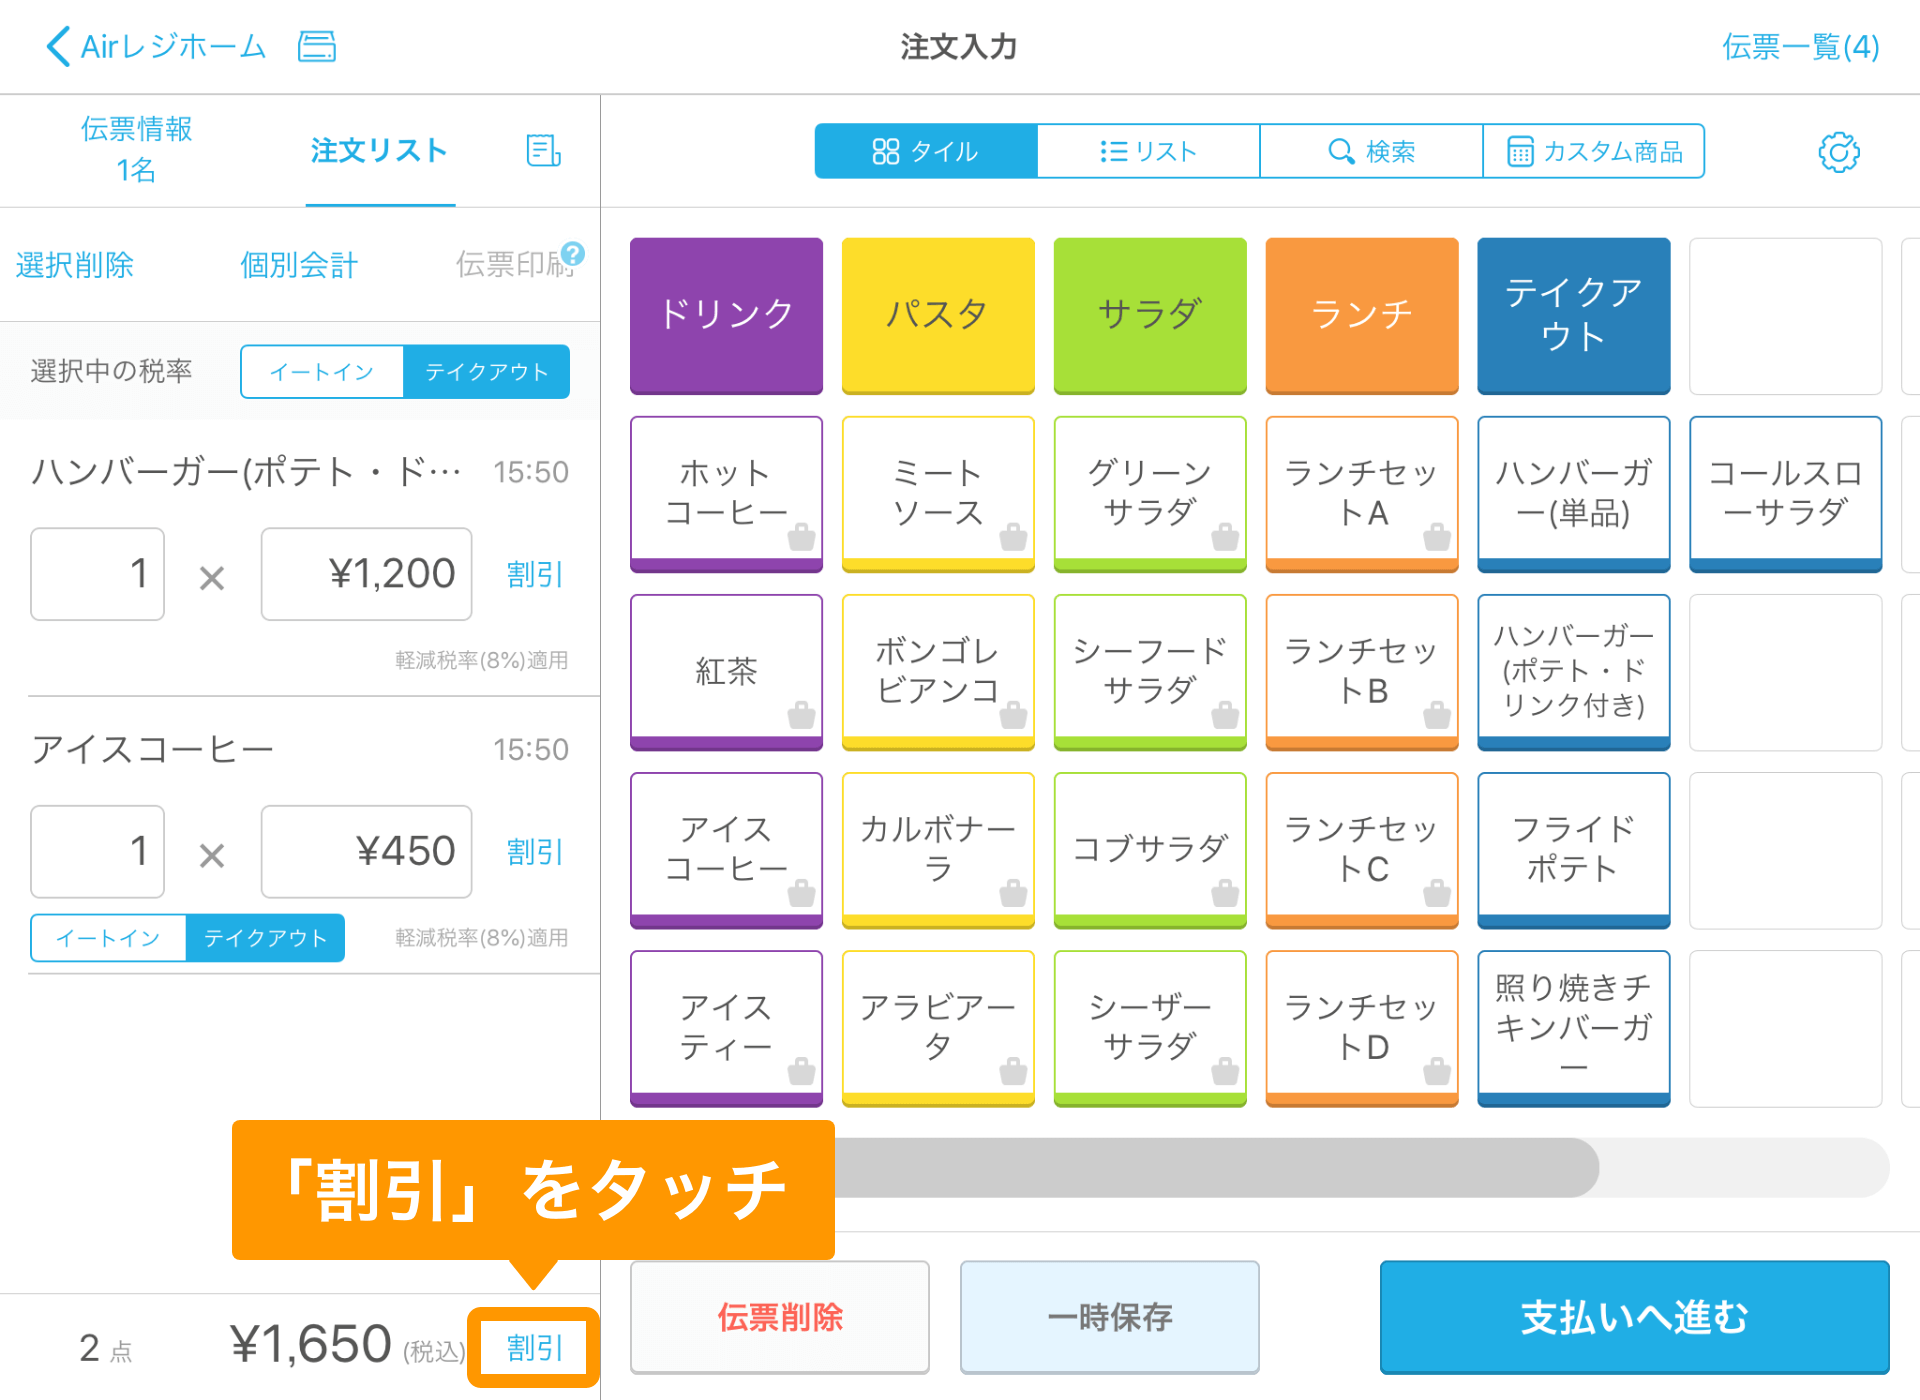The height and width of the screenshot is (1400, 1920).
Task: Select the ランチ category tile
Action: tap(1362, 316)
